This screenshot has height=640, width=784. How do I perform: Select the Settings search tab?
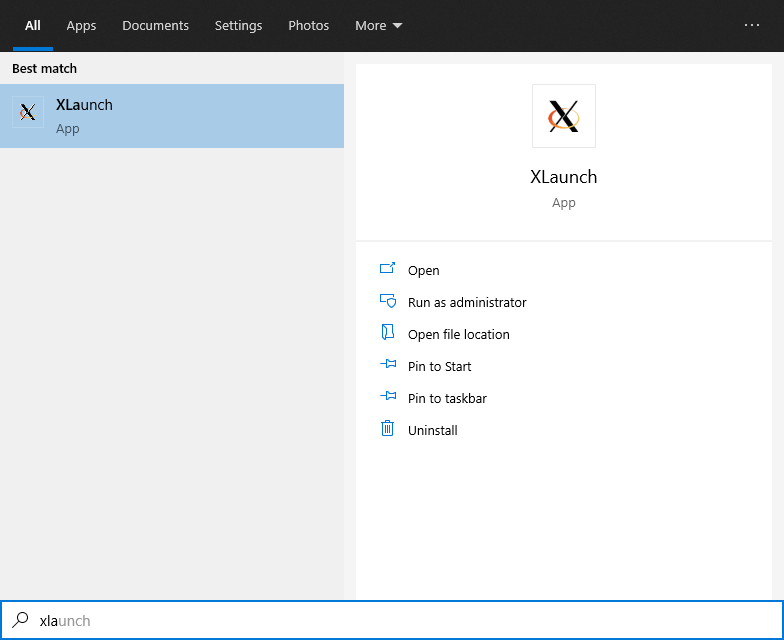click(x=238, y=26)
